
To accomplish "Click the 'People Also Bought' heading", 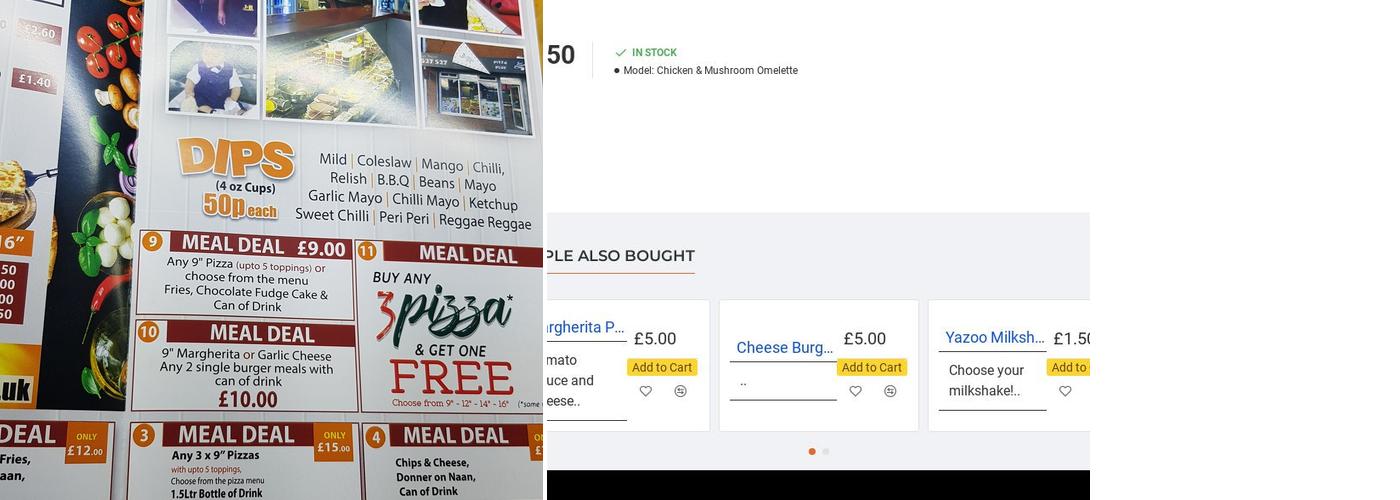I will 620,256.
